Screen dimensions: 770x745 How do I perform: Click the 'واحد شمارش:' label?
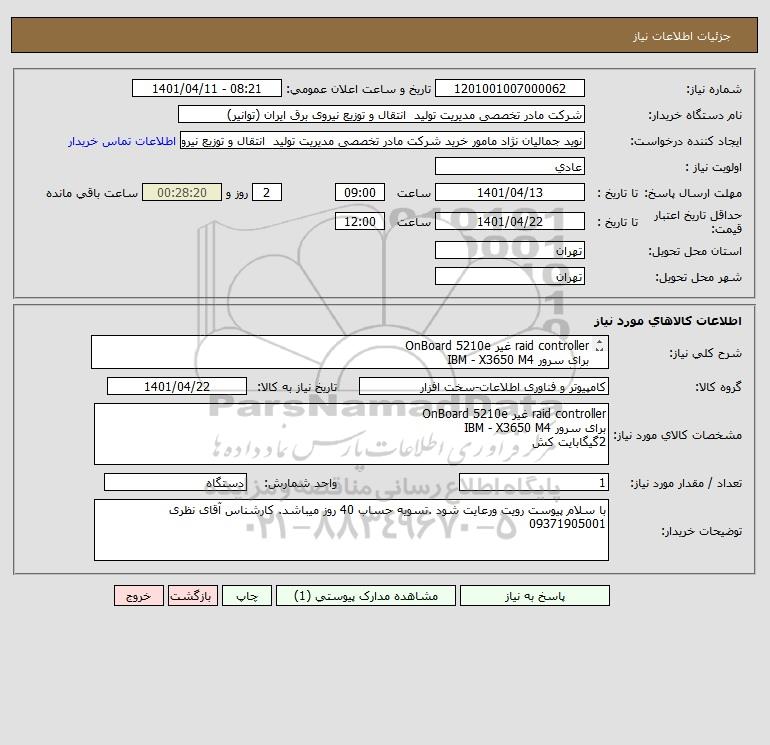[301, 484]
